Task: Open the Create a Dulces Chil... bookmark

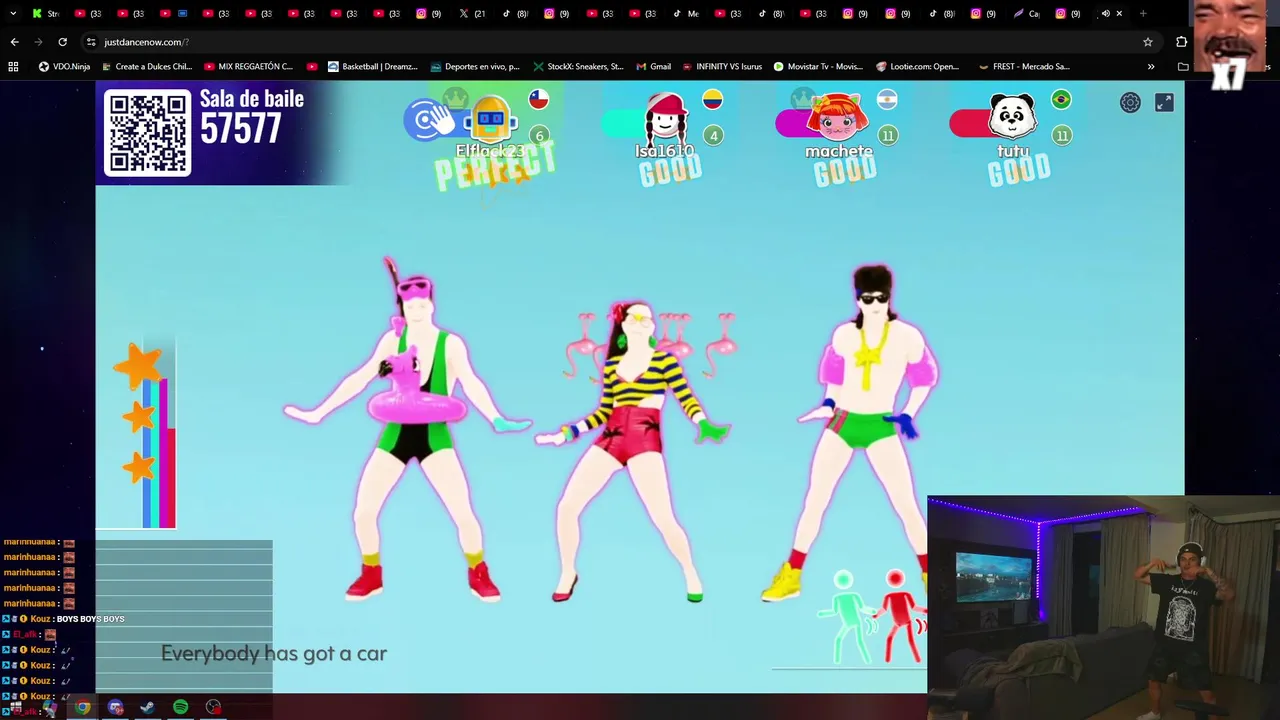Action: [x=146, y=67]
